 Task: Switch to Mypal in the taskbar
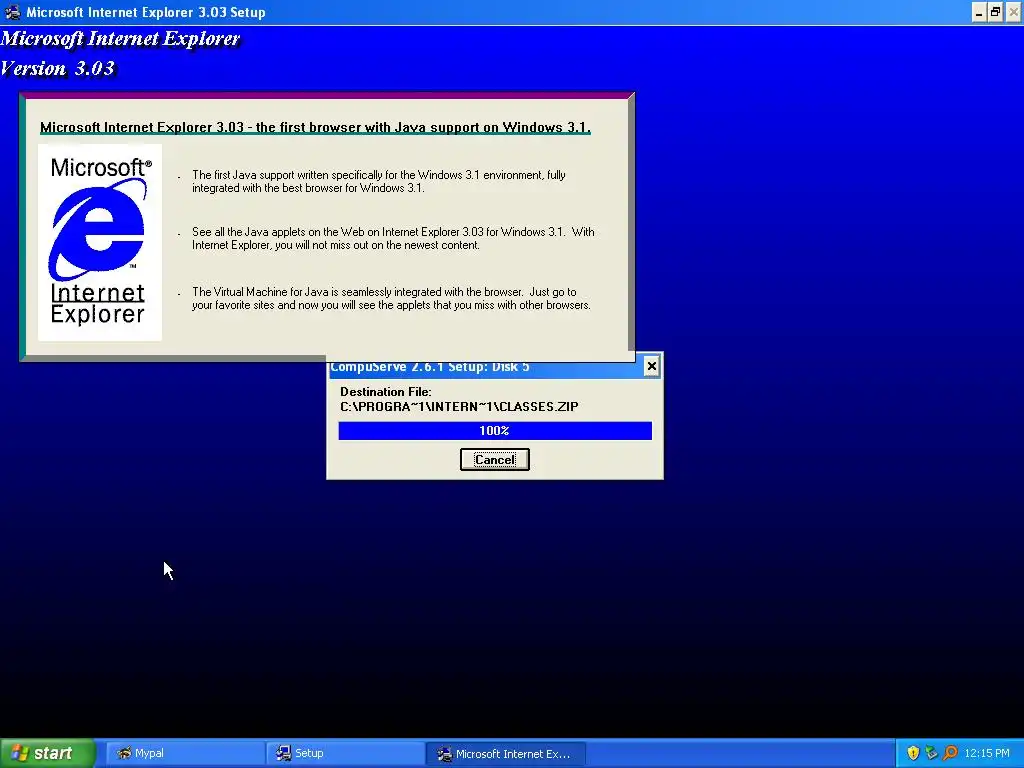click(x=185, y=753)
